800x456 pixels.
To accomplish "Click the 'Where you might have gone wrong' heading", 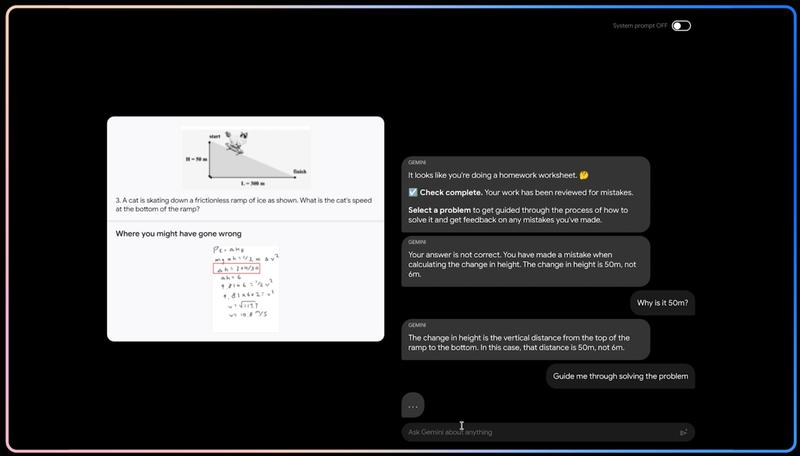I will (179, 234).
